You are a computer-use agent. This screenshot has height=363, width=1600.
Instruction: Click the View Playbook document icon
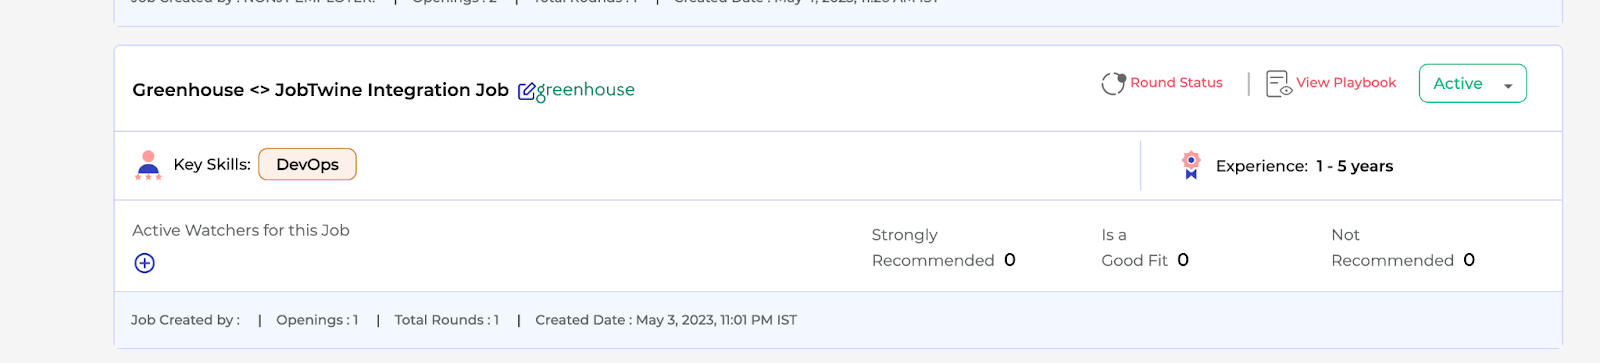click(1278, 83)
